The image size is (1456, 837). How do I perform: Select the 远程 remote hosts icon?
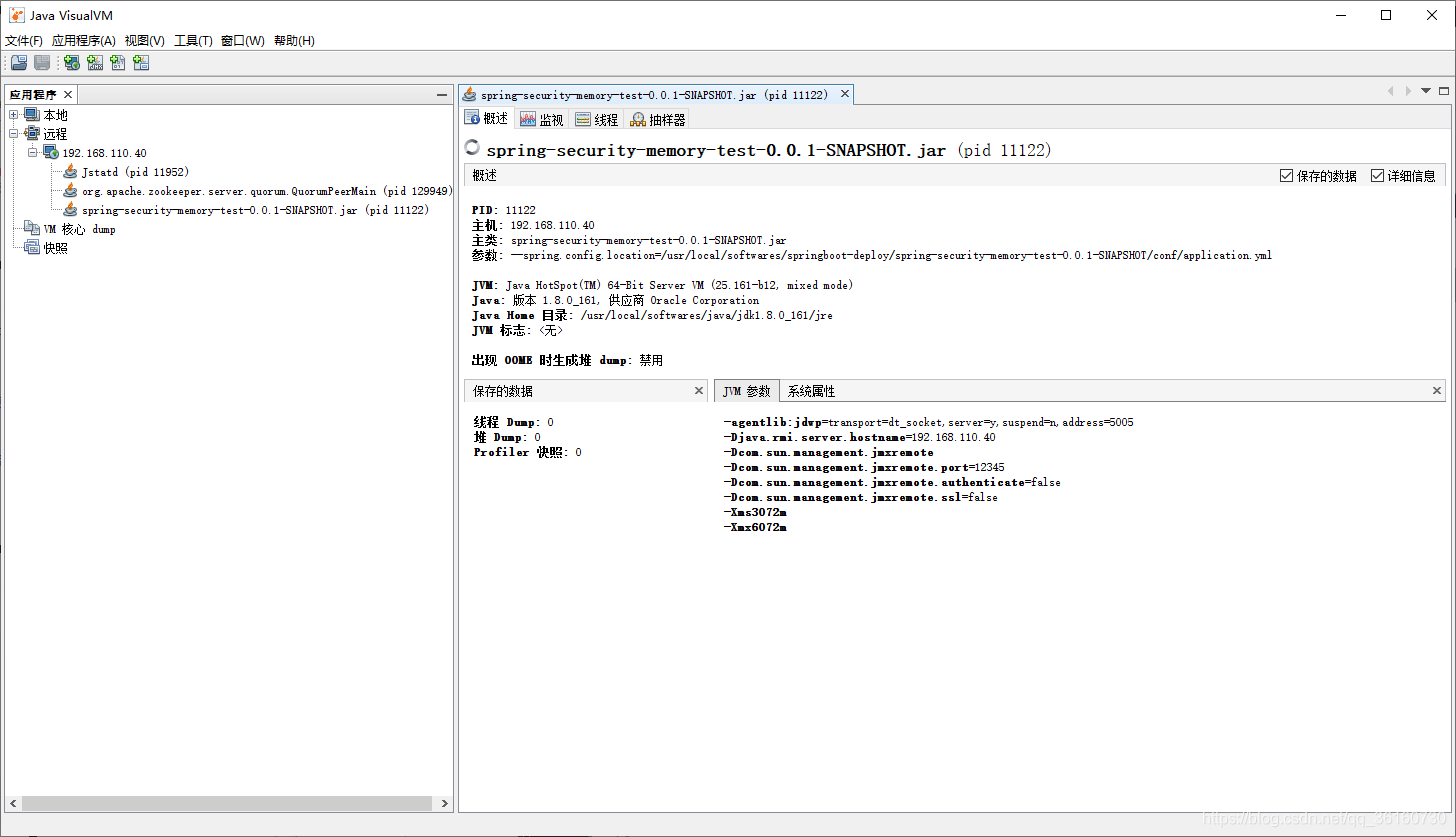point(32,133)
